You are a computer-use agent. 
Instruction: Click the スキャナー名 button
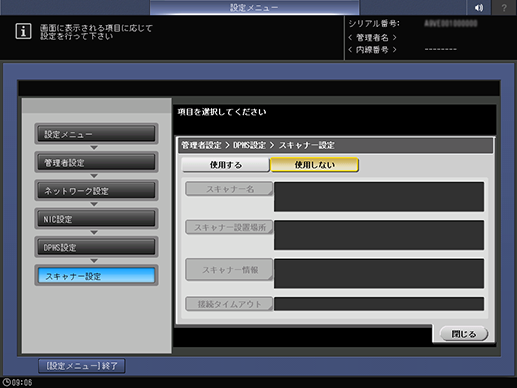tap(229, 189)
